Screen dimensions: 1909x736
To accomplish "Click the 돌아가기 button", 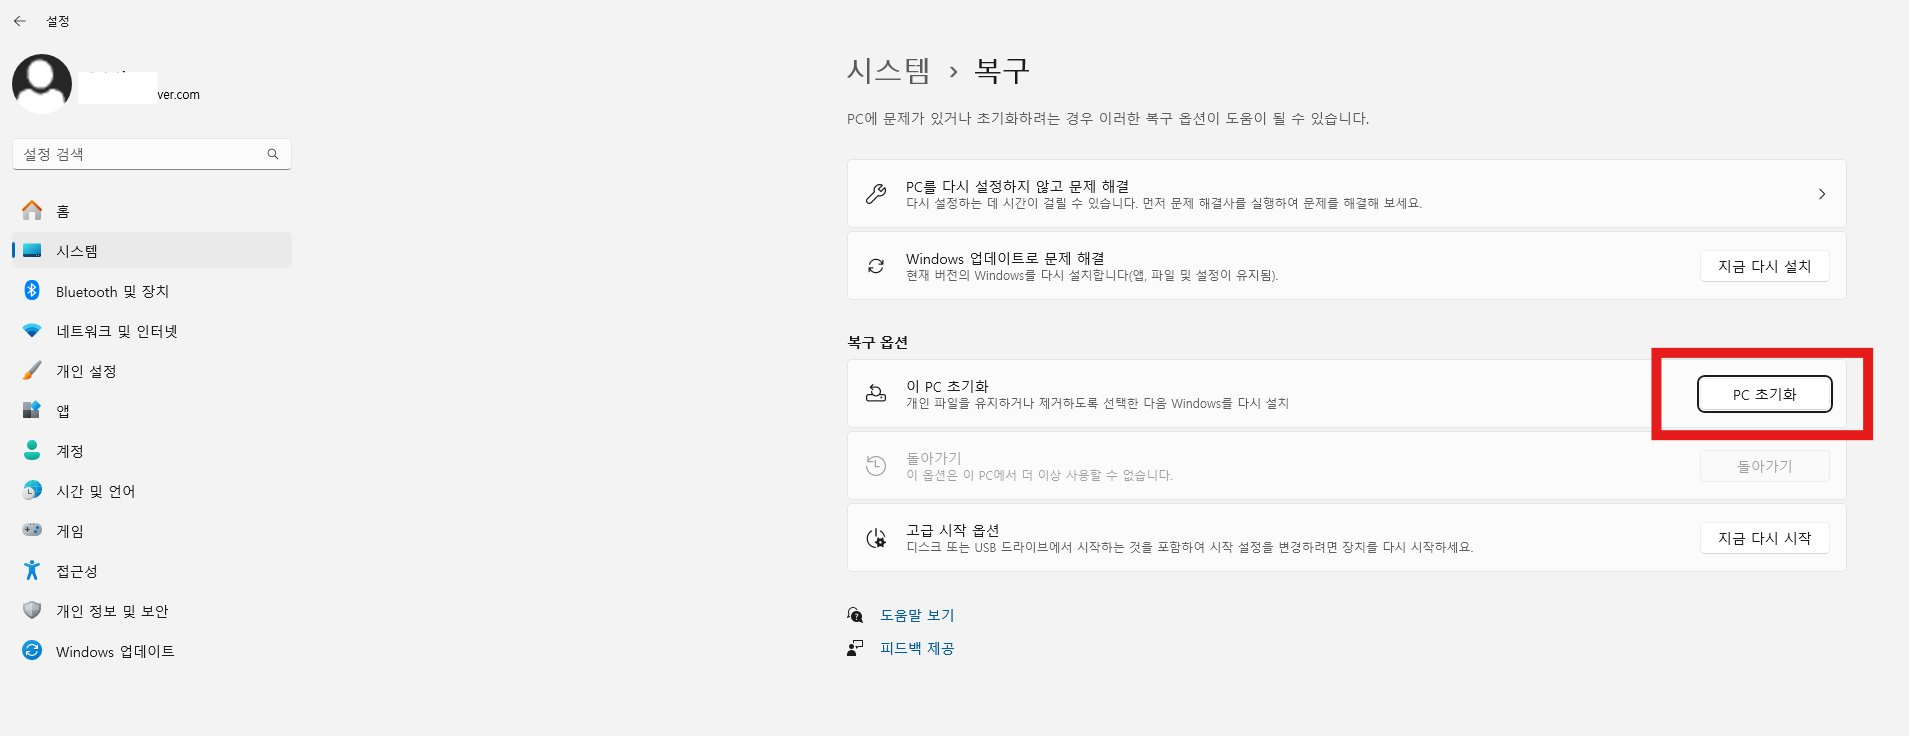I will pos(1765,466).
